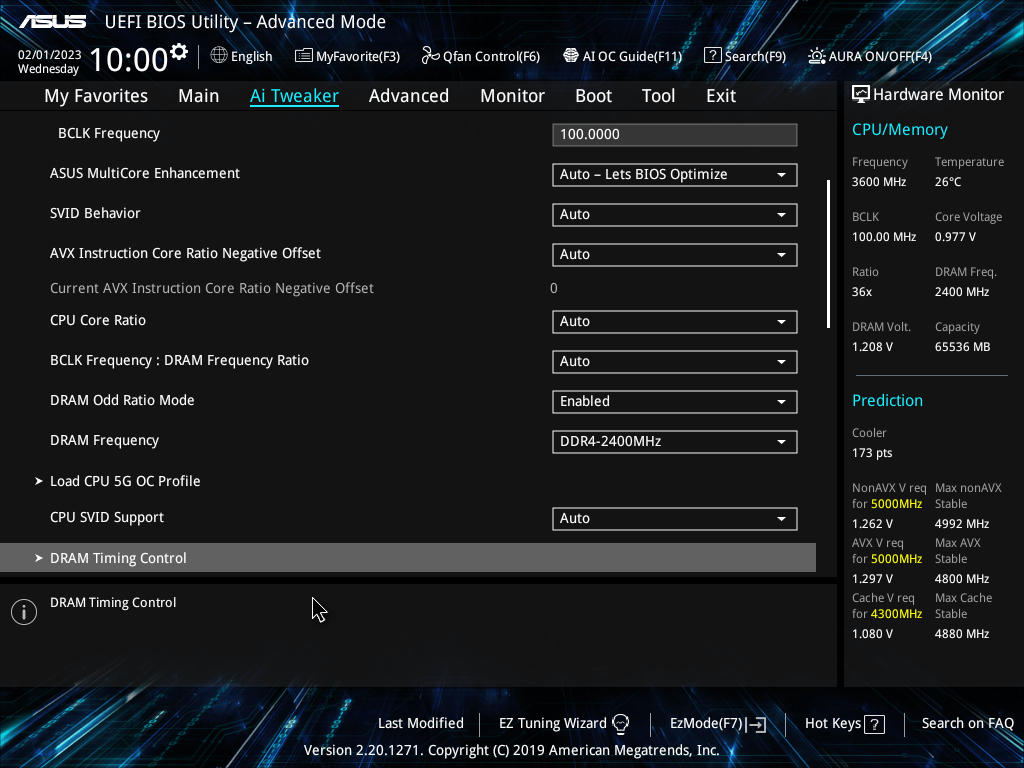This screenshot has height=768, width=1024.
Task: Click the EZ Tuning Wizard lightbulb icon
Action: [x=620, y=724]
